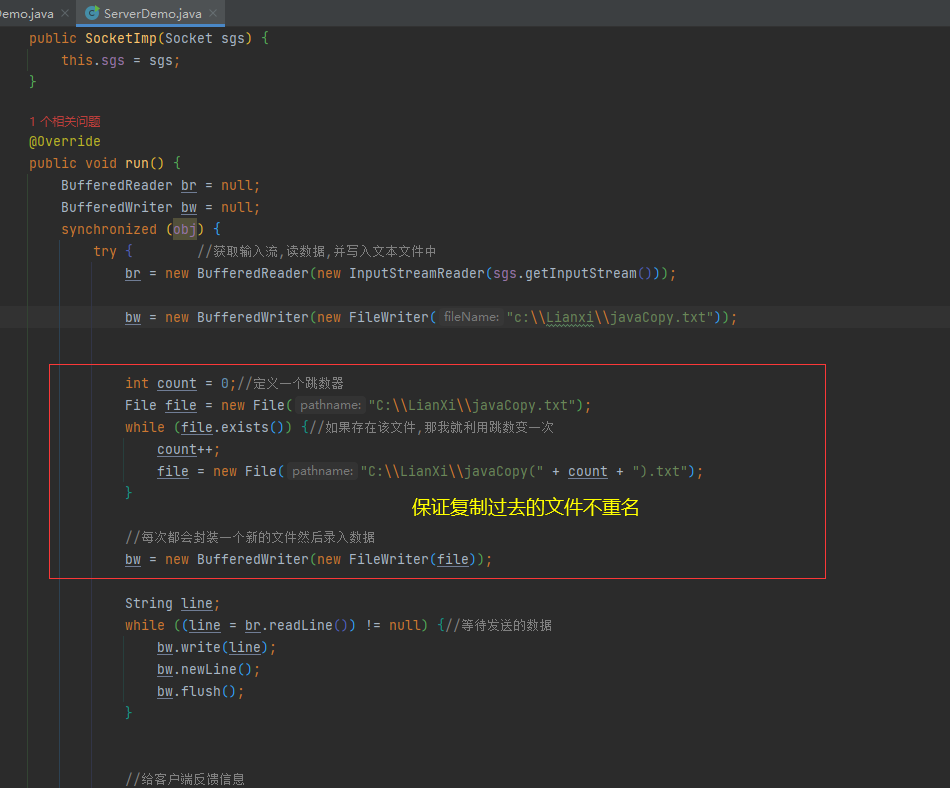Click the comment '//定义一个跳数器'
950x788 pixels.
[x=290, y=383]
